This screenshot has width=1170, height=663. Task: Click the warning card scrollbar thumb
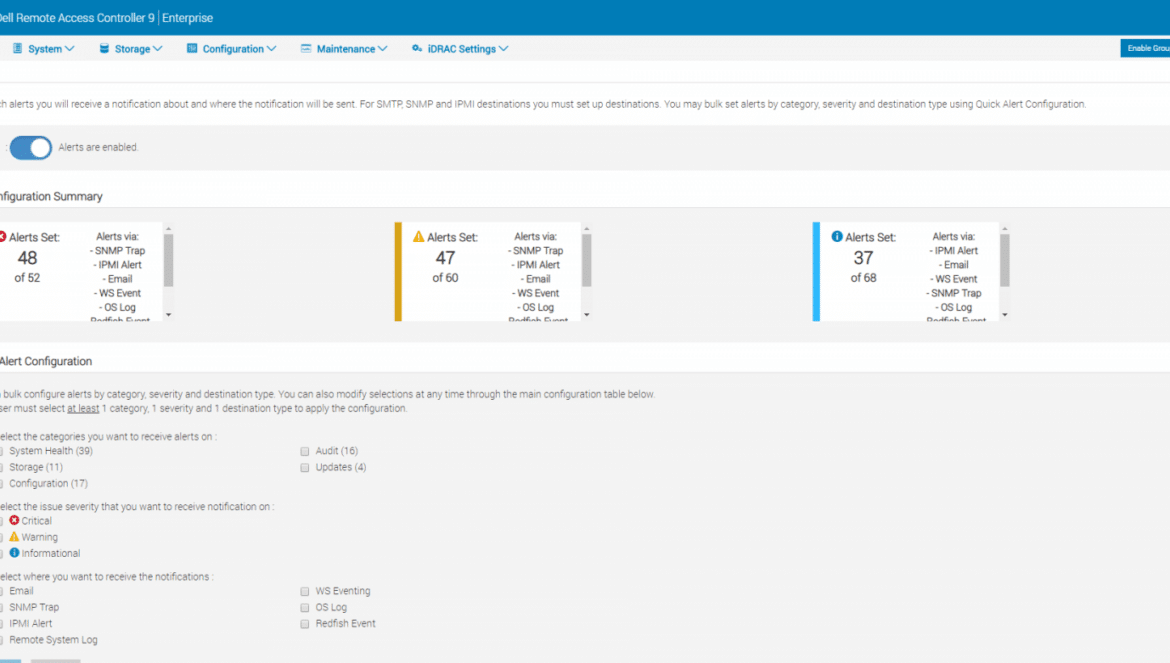pyautogui.click(x=586, y=260)
